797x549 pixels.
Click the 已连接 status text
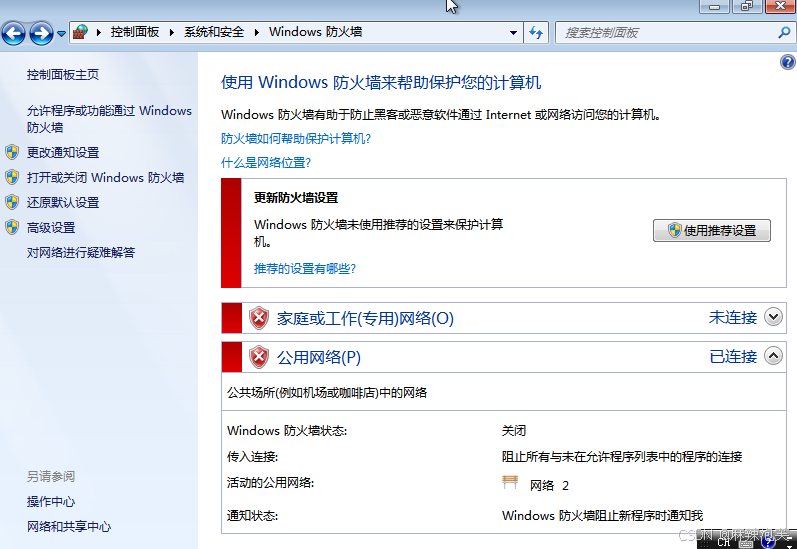pyautogui.click(x=733, y=356)
